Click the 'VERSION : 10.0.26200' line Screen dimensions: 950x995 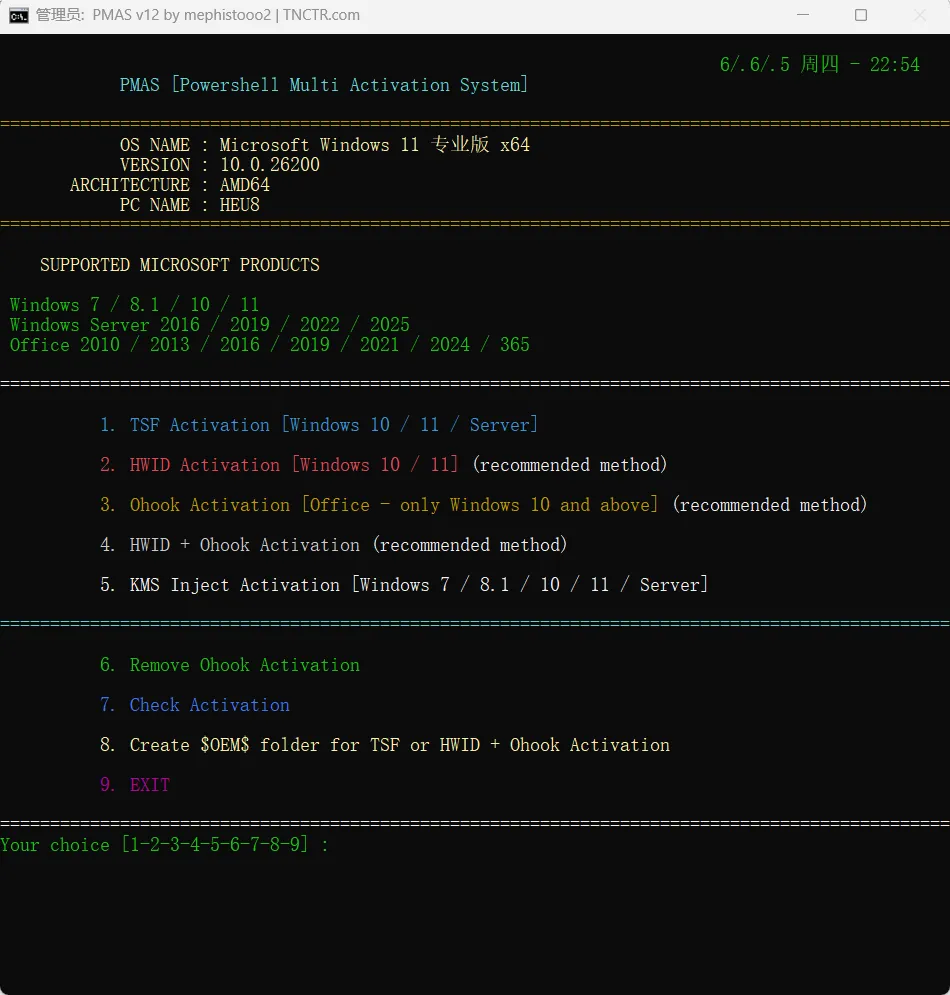[220, 165]
